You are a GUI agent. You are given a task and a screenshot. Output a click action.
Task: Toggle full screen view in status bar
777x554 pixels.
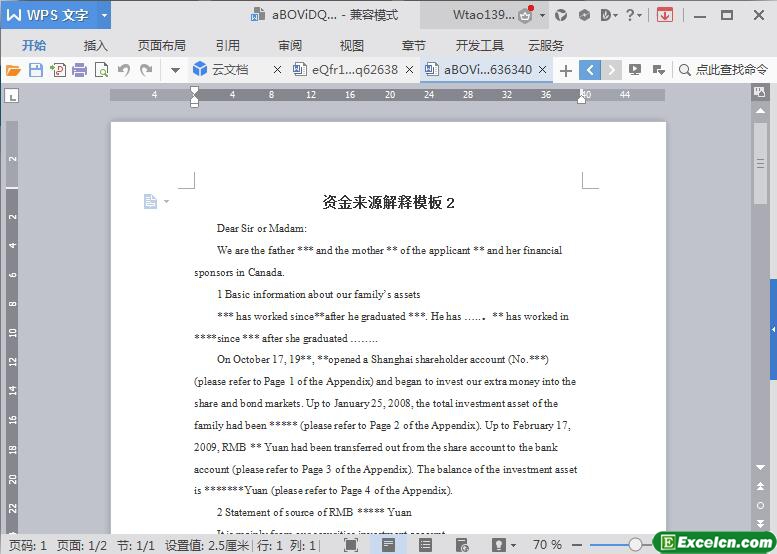coord(351,545)
